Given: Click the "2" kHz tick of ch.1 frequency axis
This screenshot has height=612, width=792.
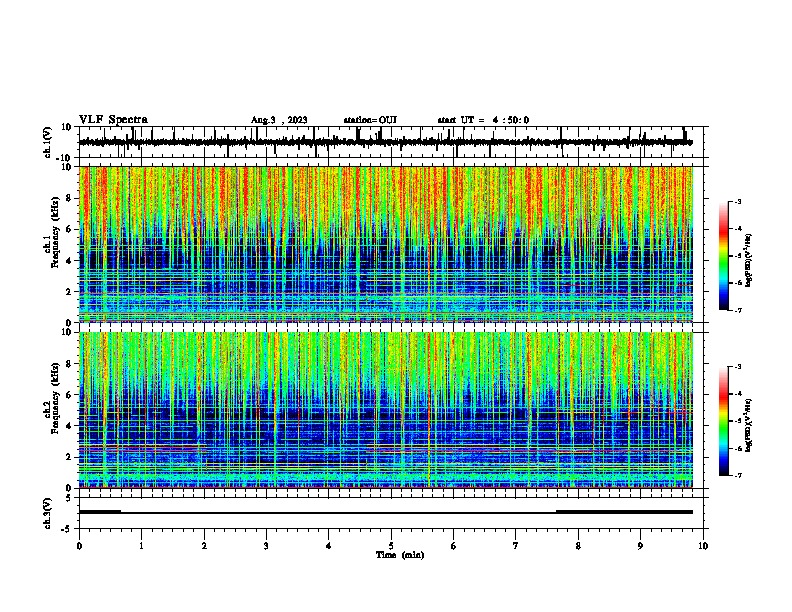Looking at the screenshot, I should 69,292.
